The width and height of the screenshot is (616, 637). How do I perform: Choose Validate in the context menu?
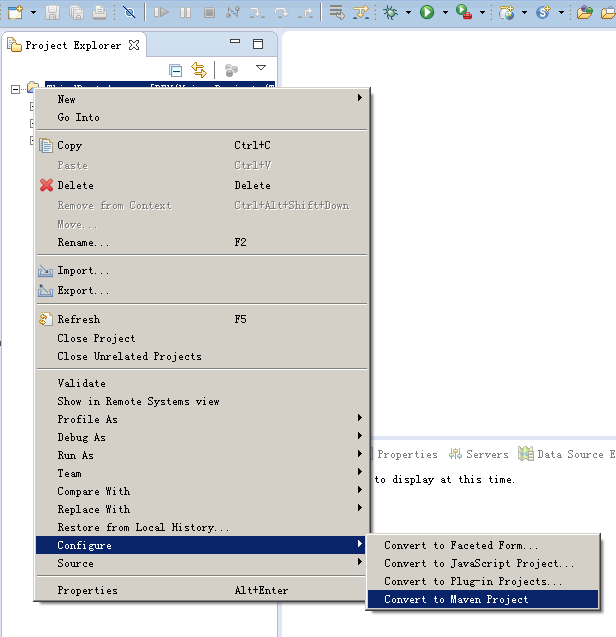coord(202,384)
